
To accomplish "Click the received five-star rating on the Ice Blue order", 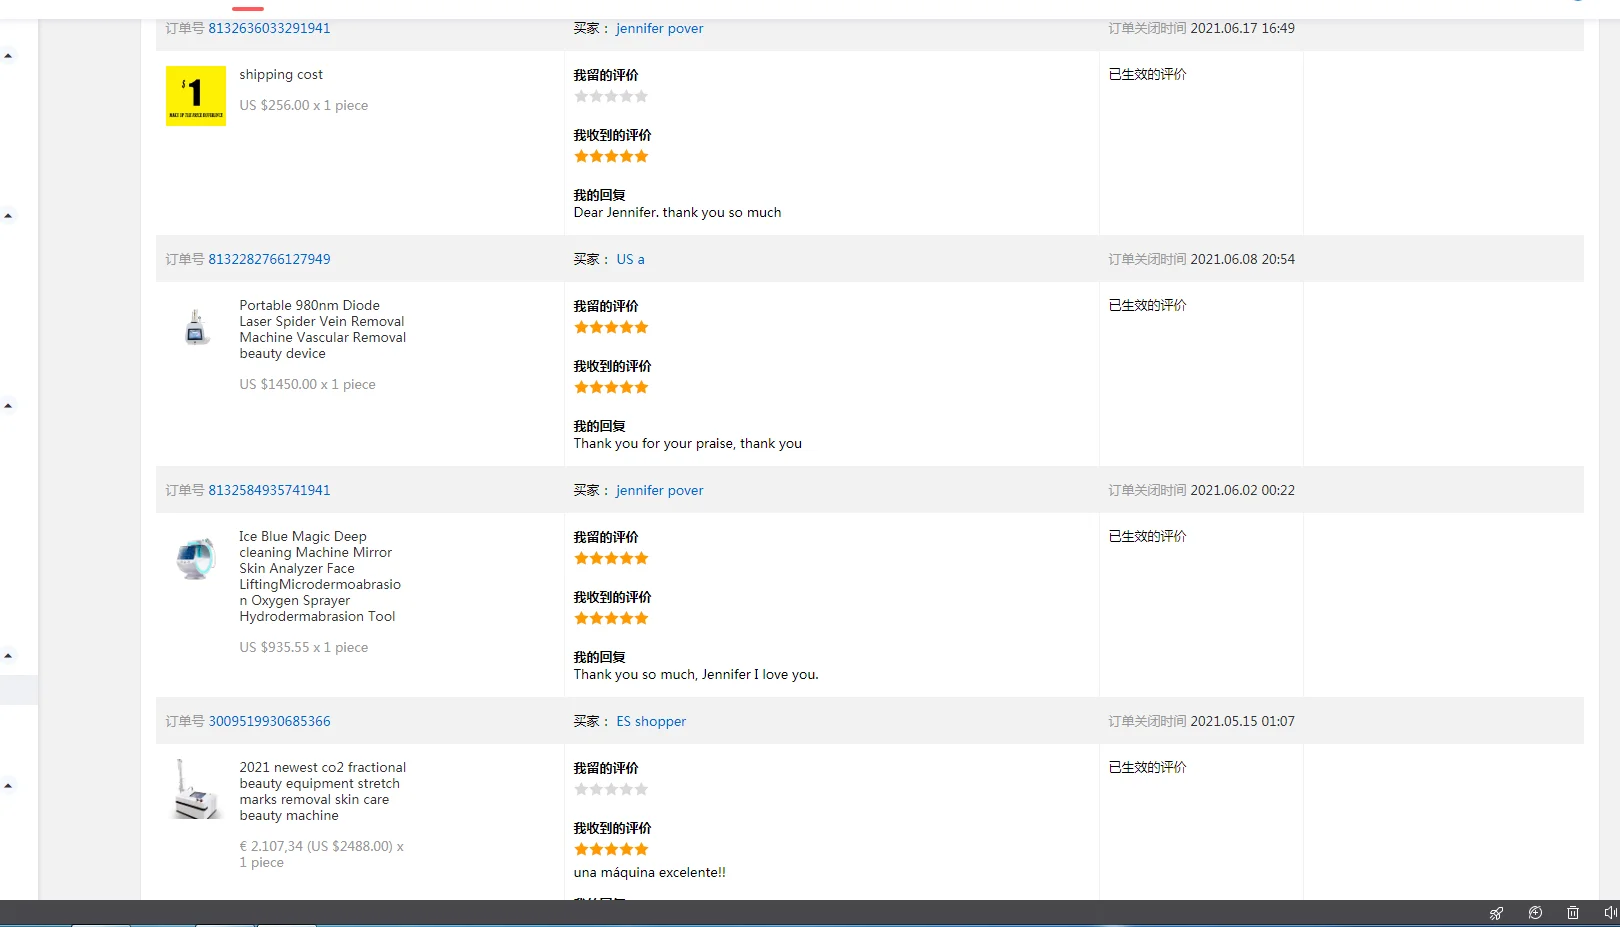I will [611, 619].
